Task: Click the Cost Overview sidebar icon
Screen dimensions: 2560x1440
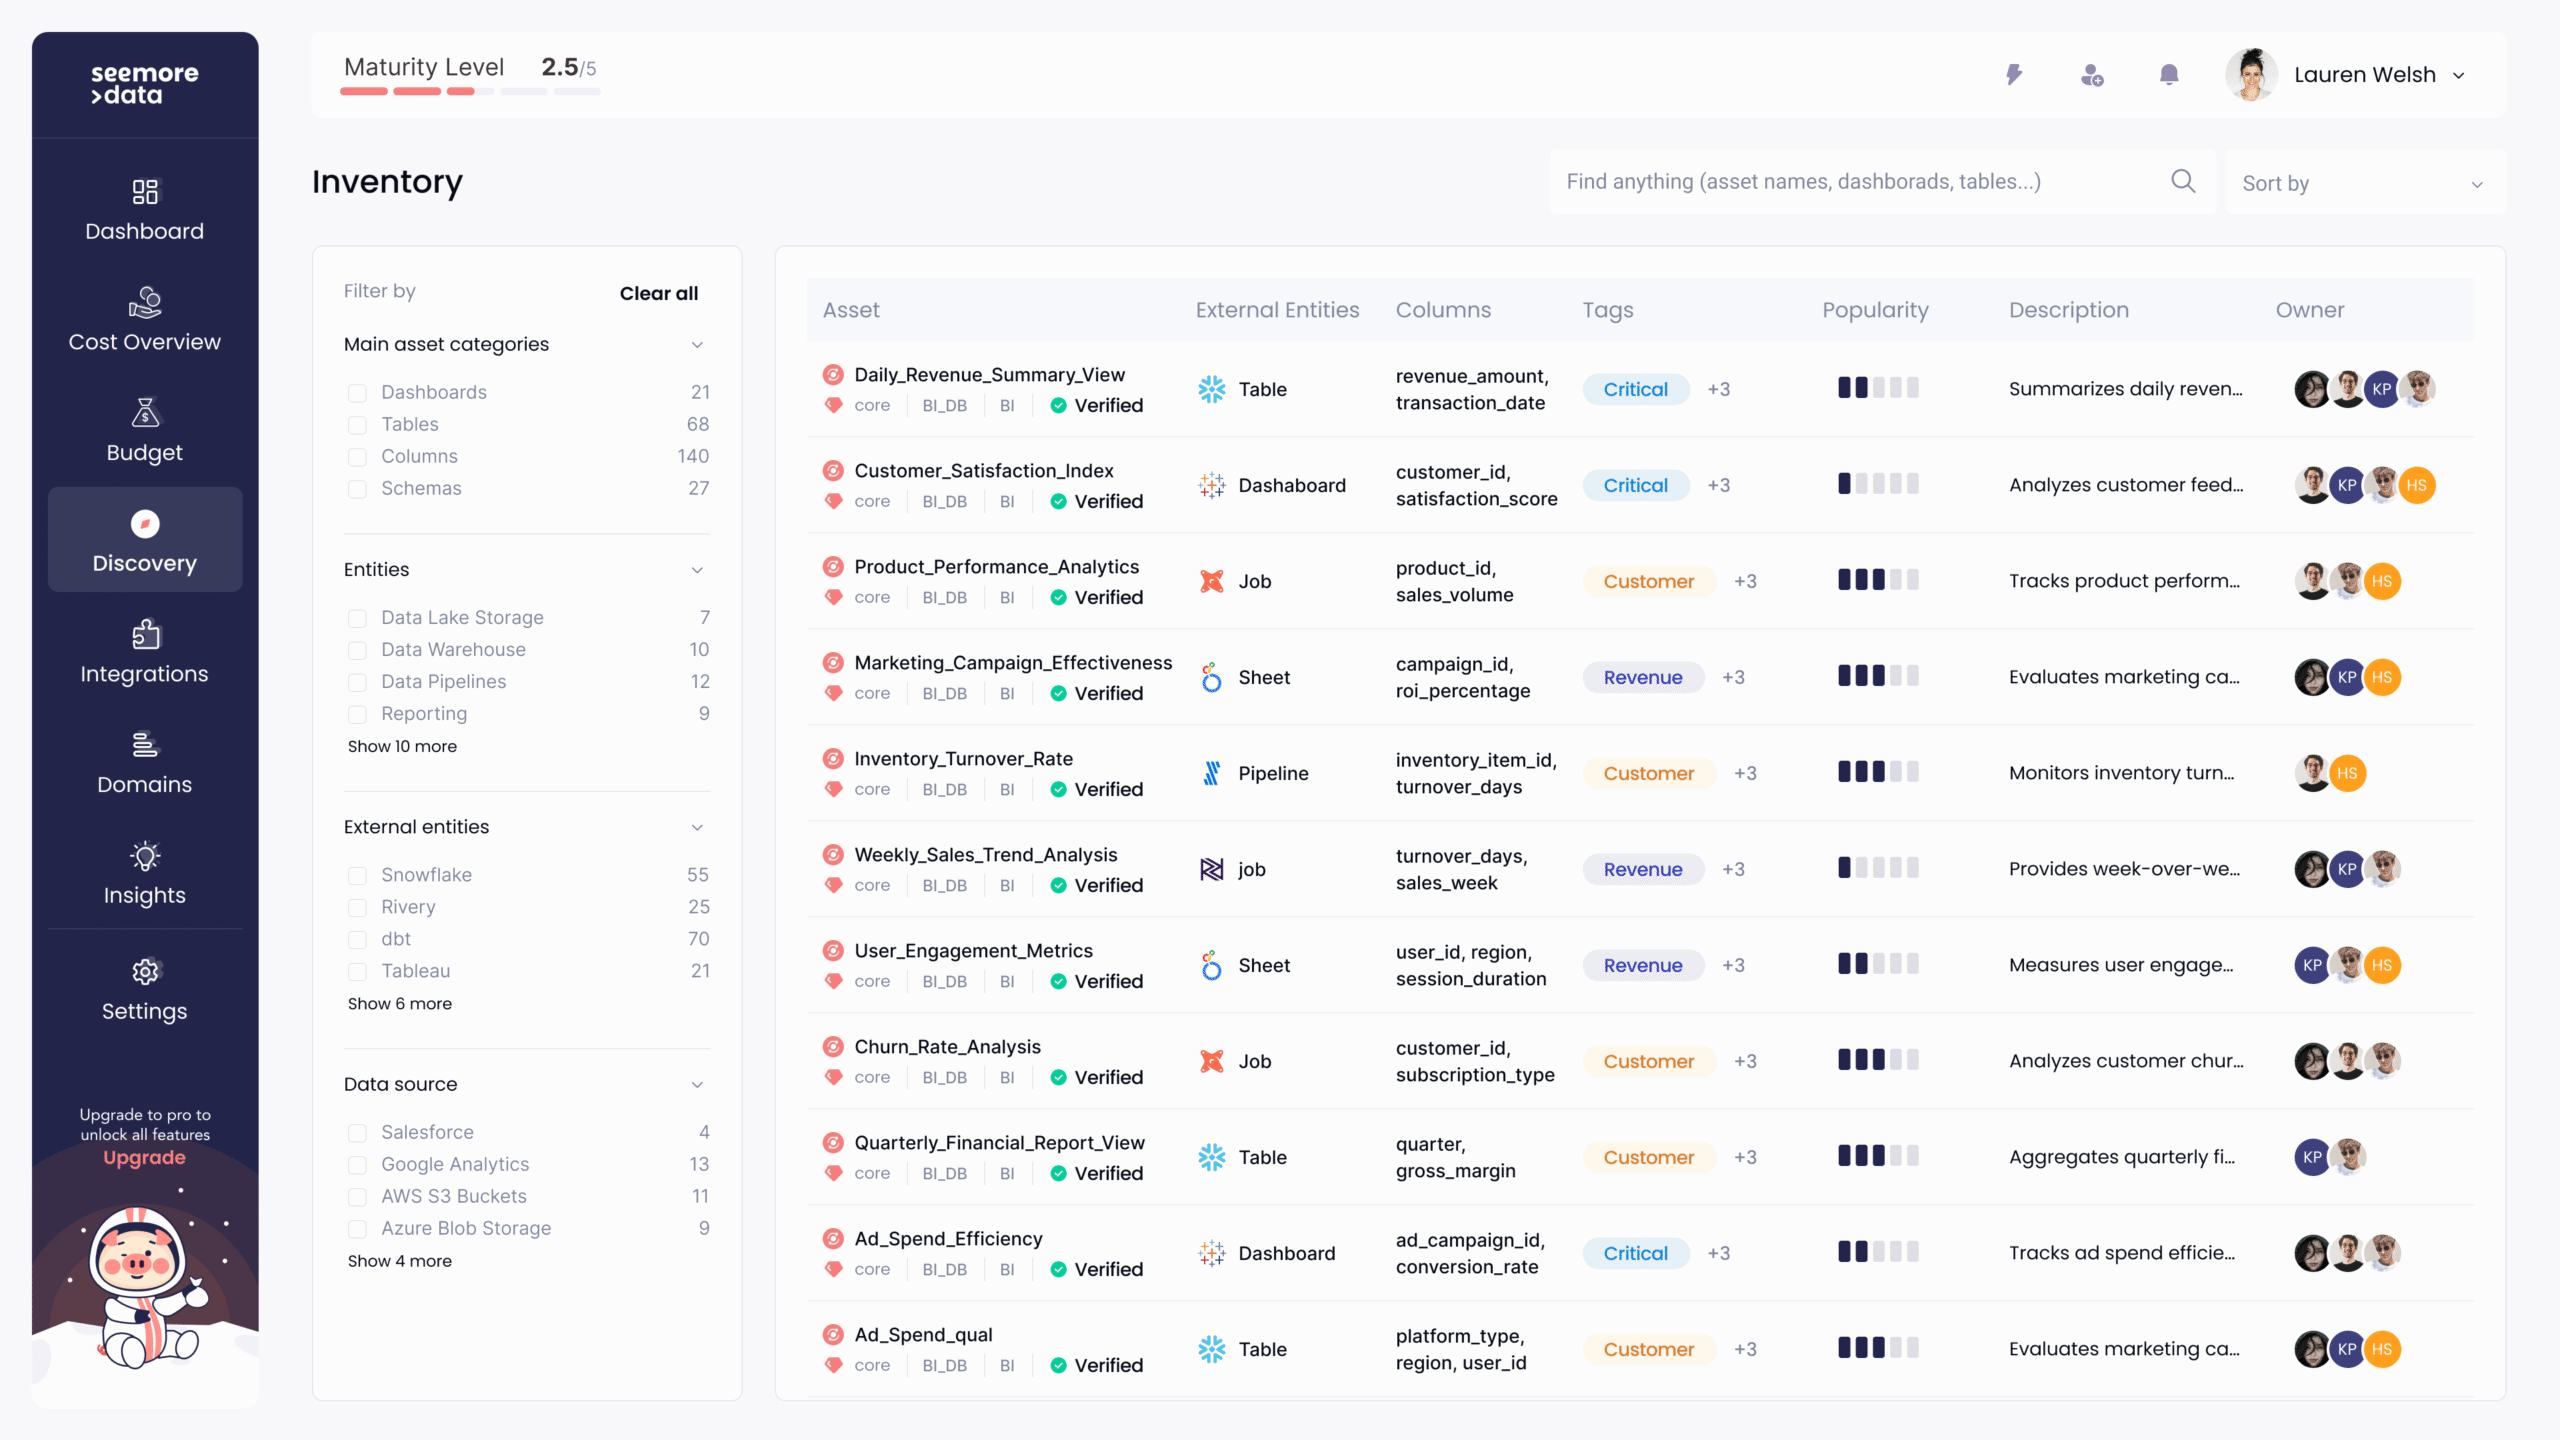Action: [145, 302]
